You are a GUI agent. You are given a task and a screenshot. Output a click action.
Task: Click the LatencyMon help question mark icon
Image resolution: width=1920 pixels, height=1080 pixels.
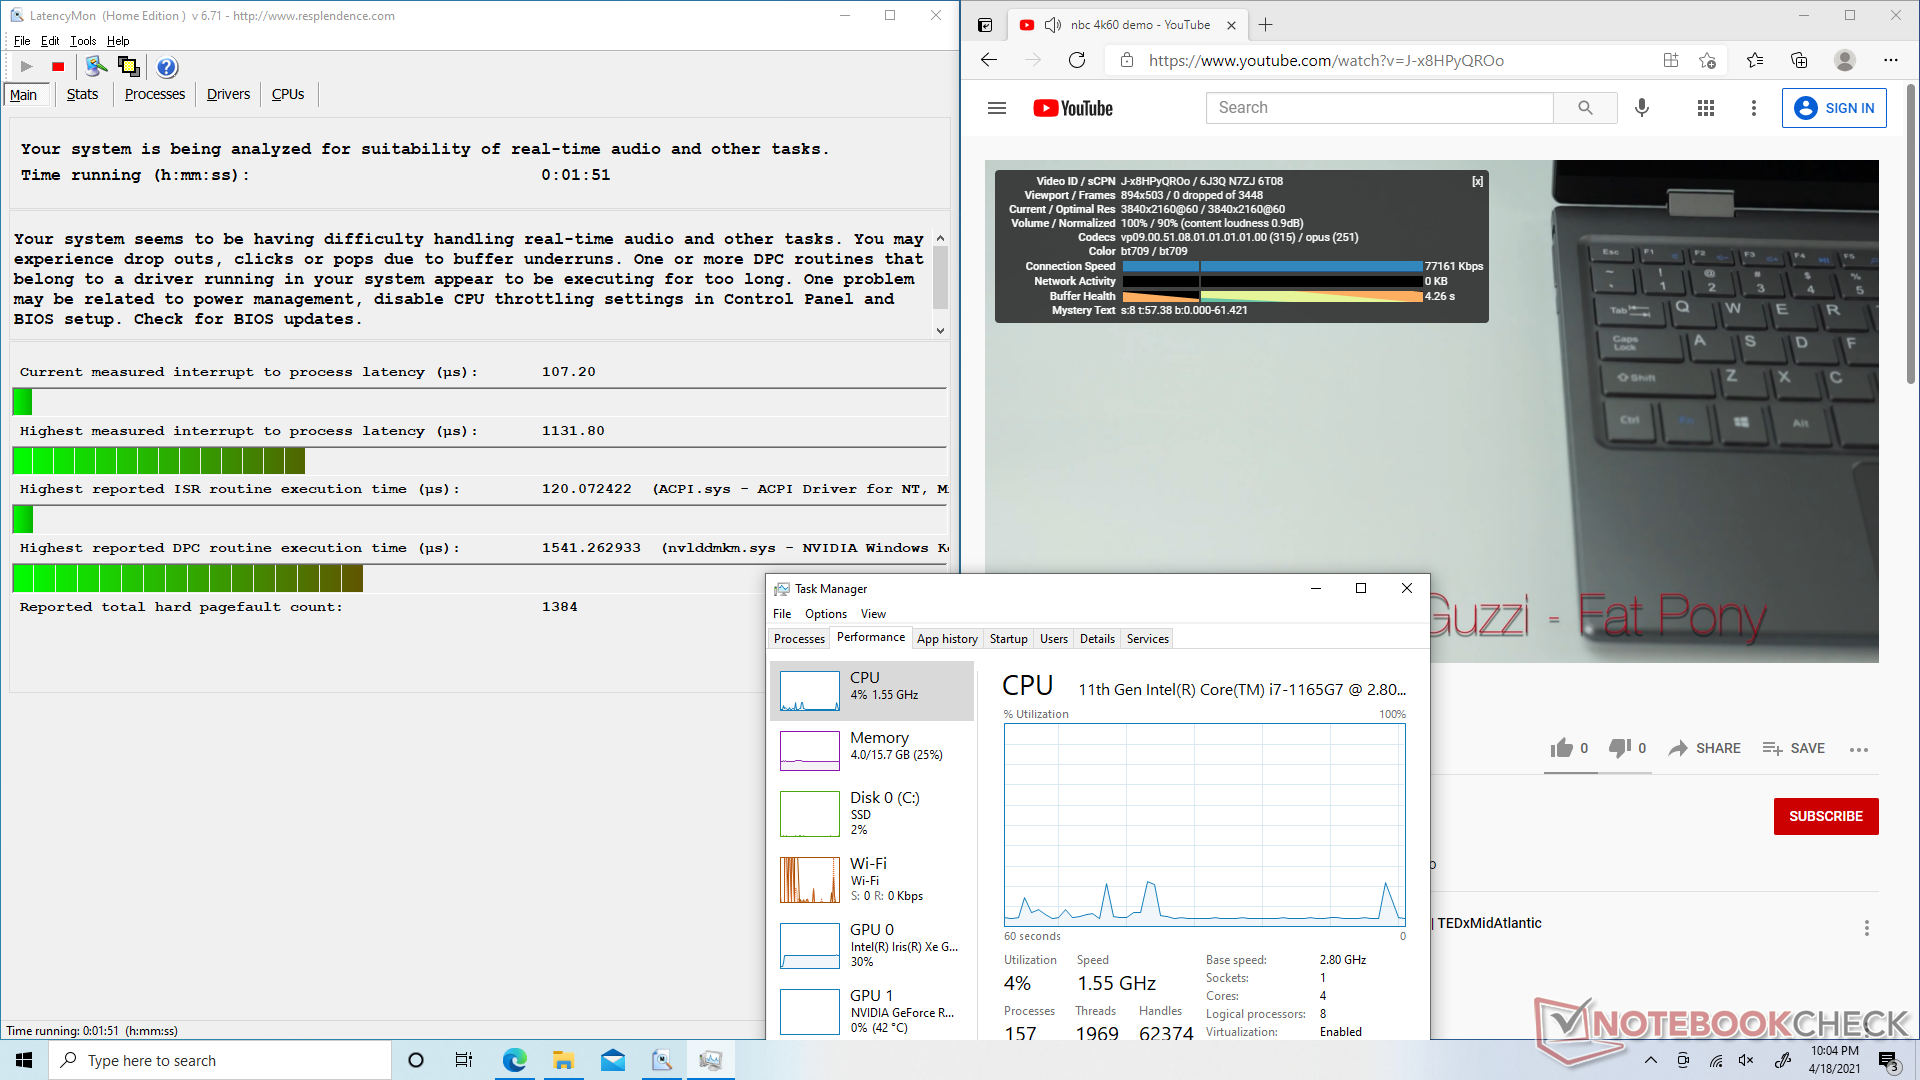tap(167, 67)
